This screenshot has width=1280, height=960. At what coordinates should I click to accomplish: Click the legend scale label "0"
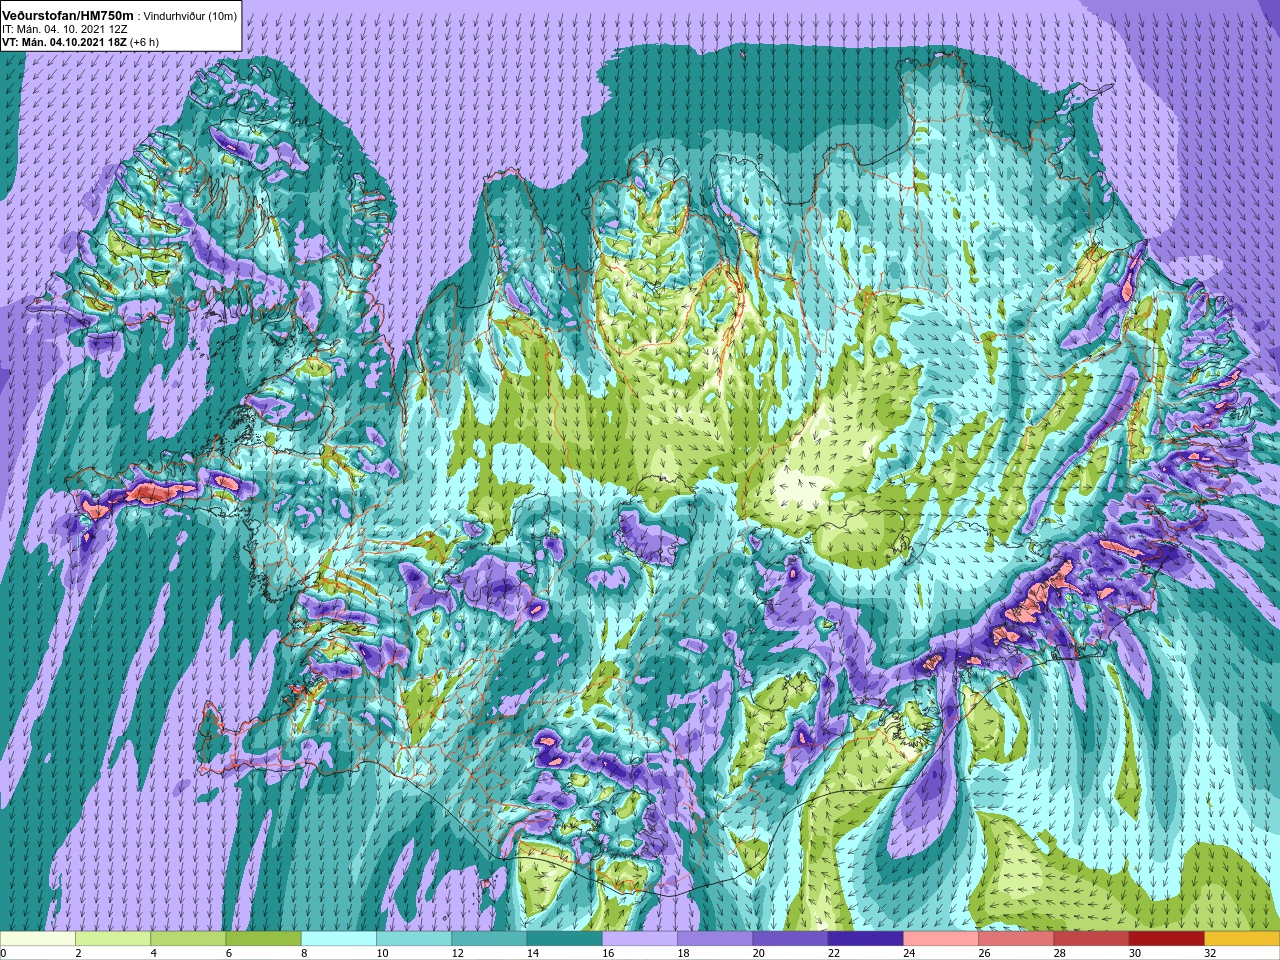click(x=4, y=954)
